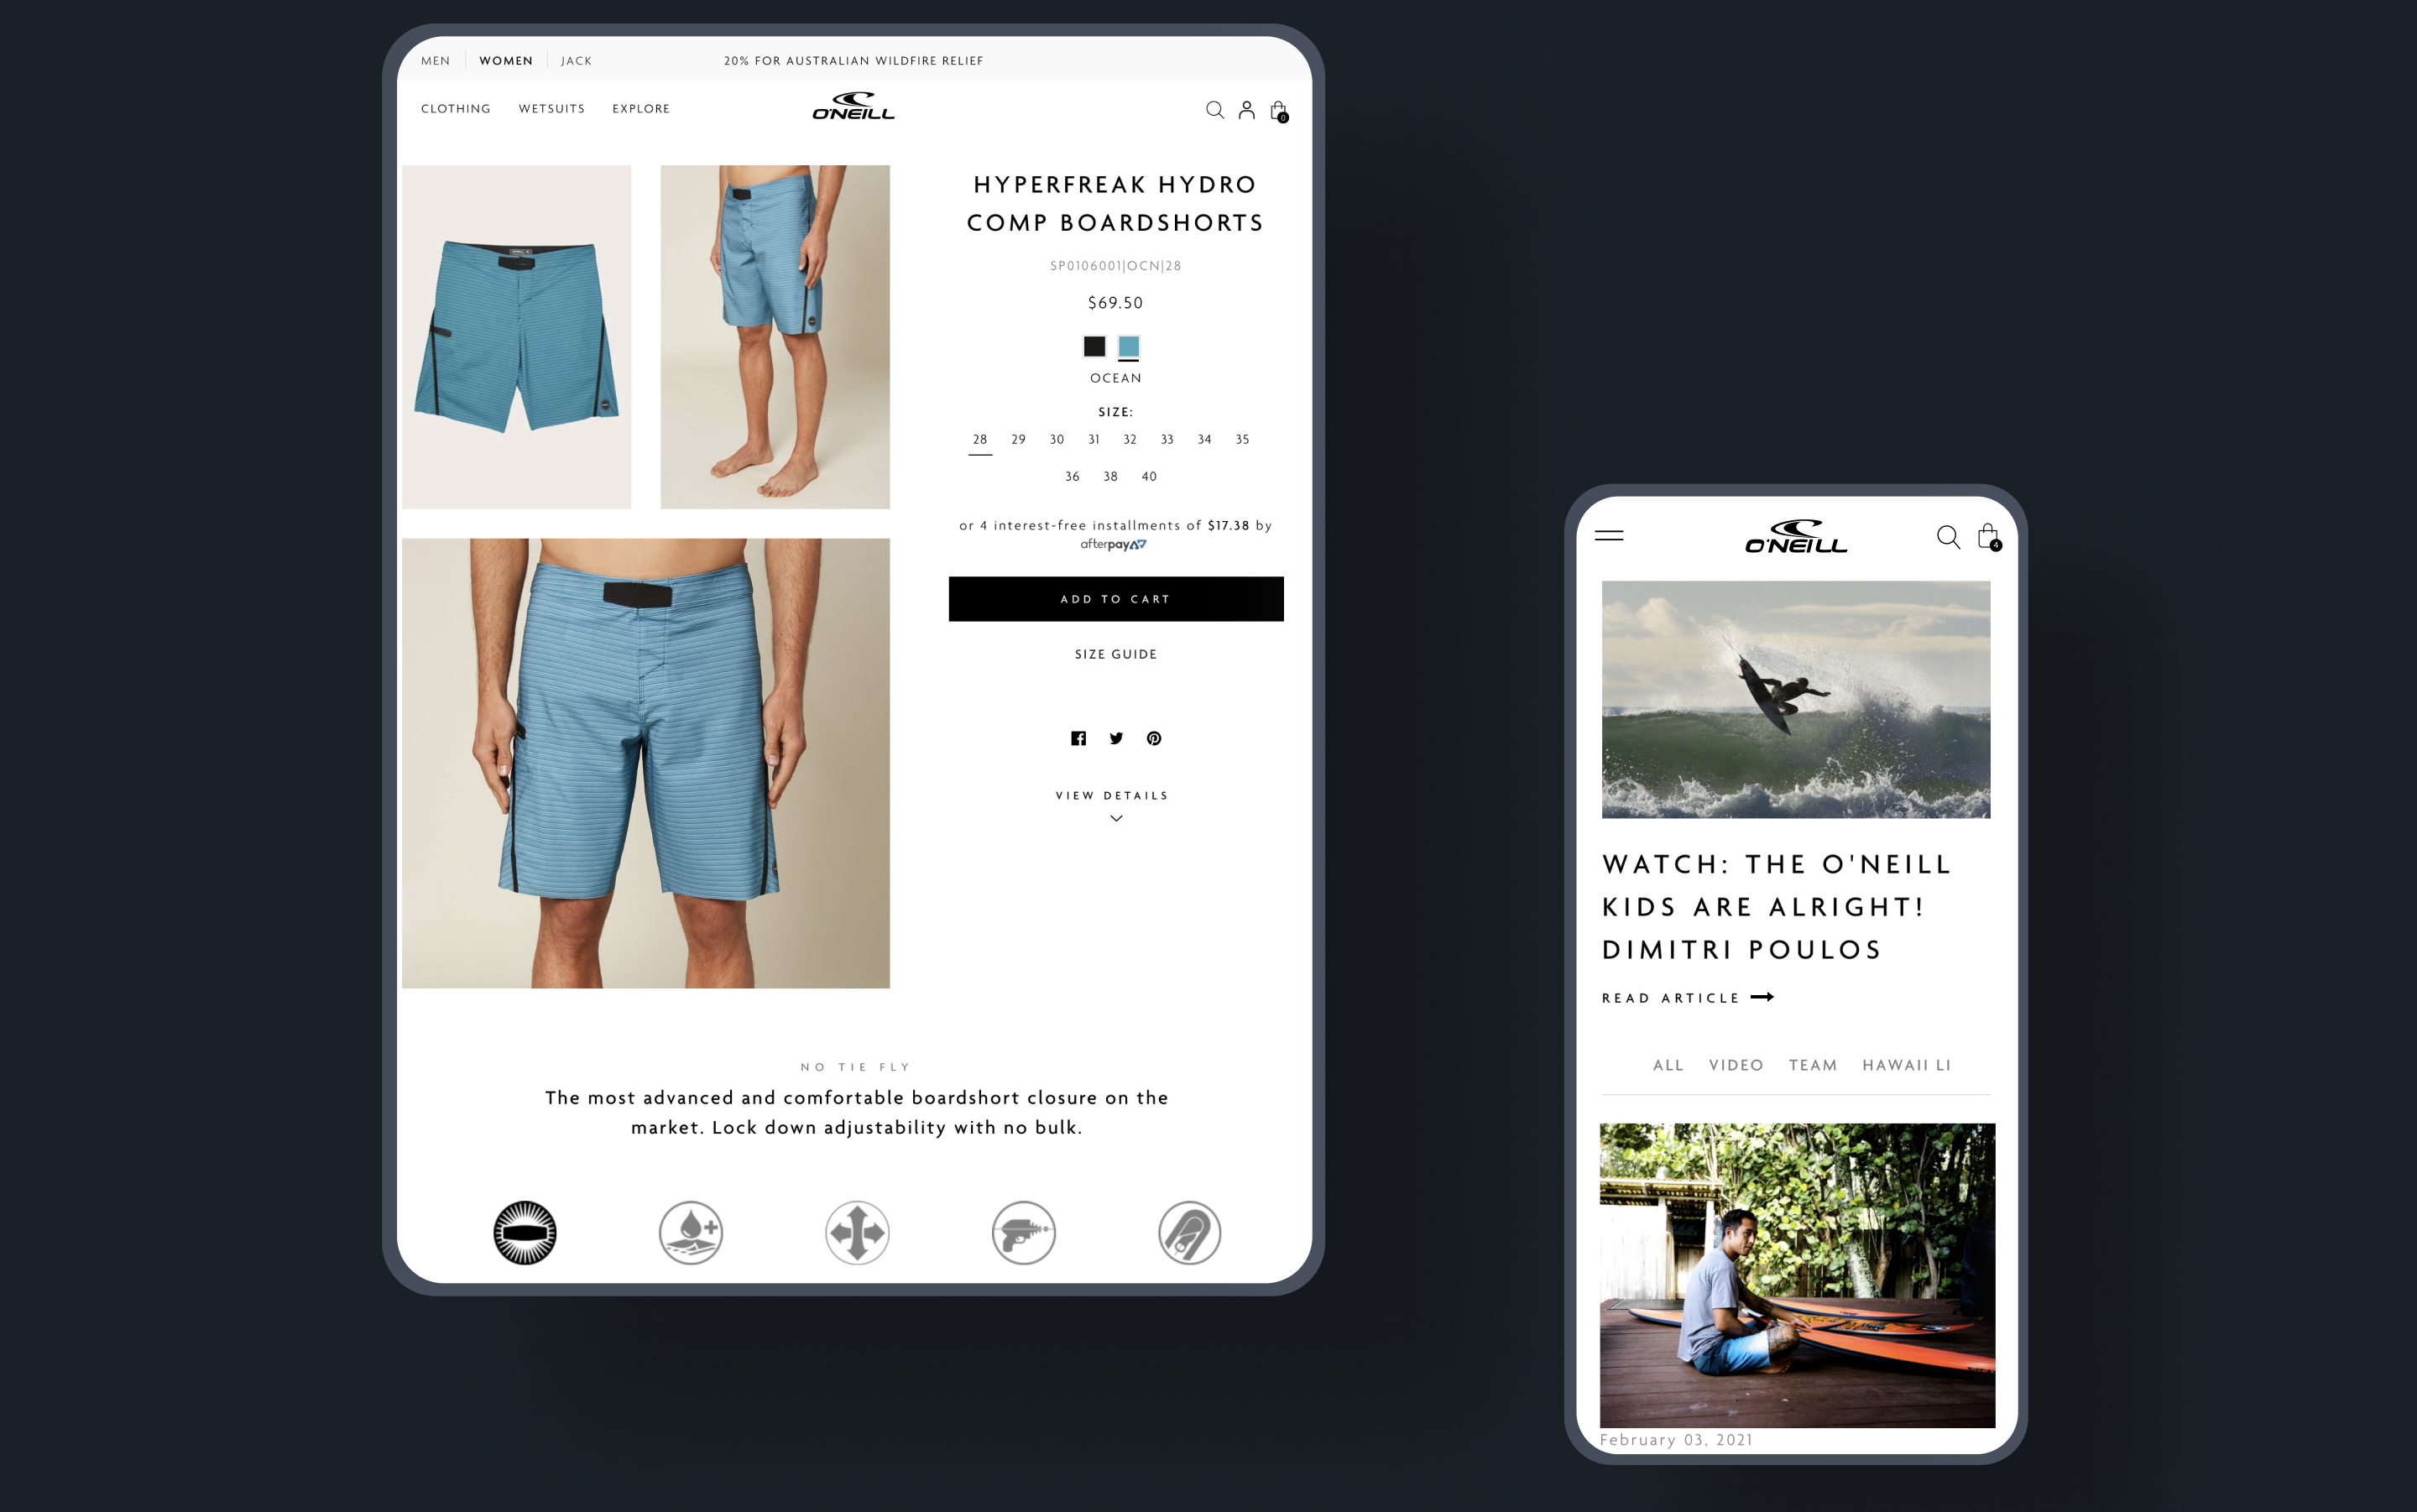Click the search icon on mobile view
The image size is (2417, 1512).
(1947, 534)
